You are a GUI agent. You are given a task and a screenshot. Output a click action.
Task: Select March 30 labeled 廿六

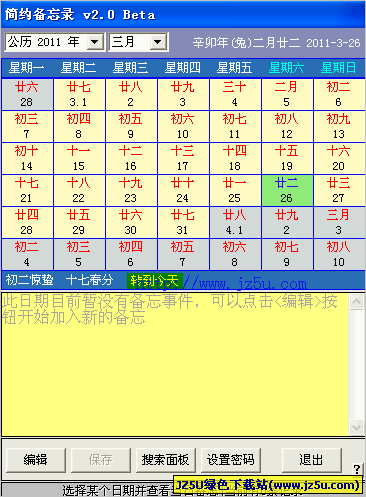131,222
